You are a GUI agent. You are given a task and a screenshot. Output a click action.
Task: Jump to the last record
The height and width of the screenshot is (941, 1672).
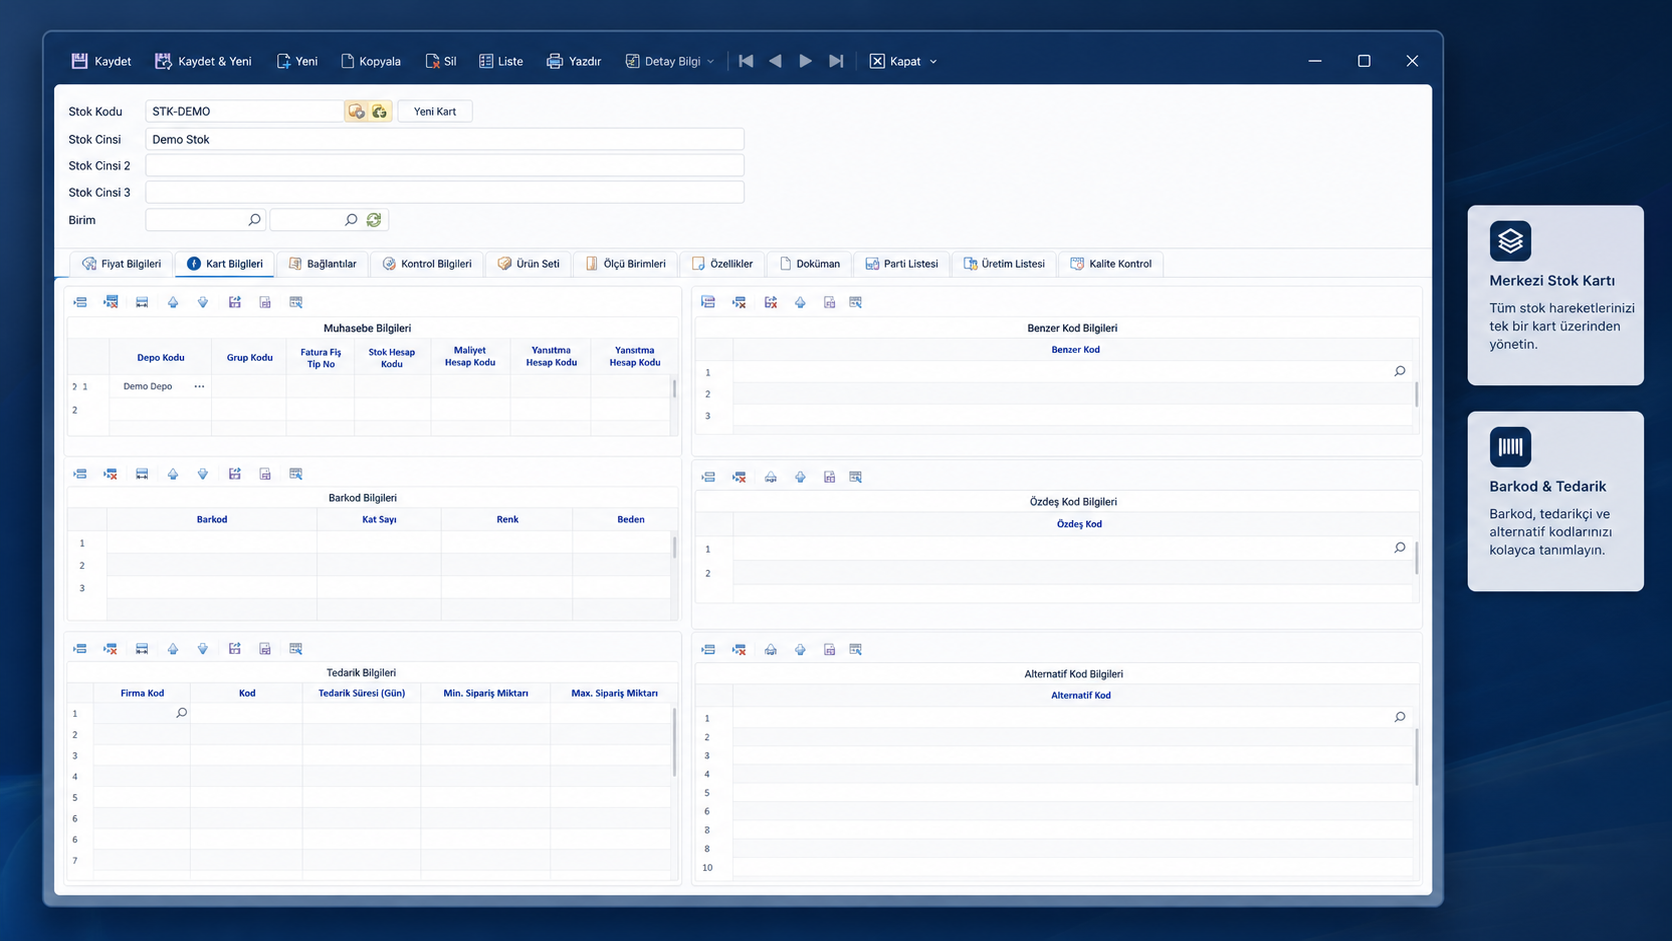click(x=836, y=61)
